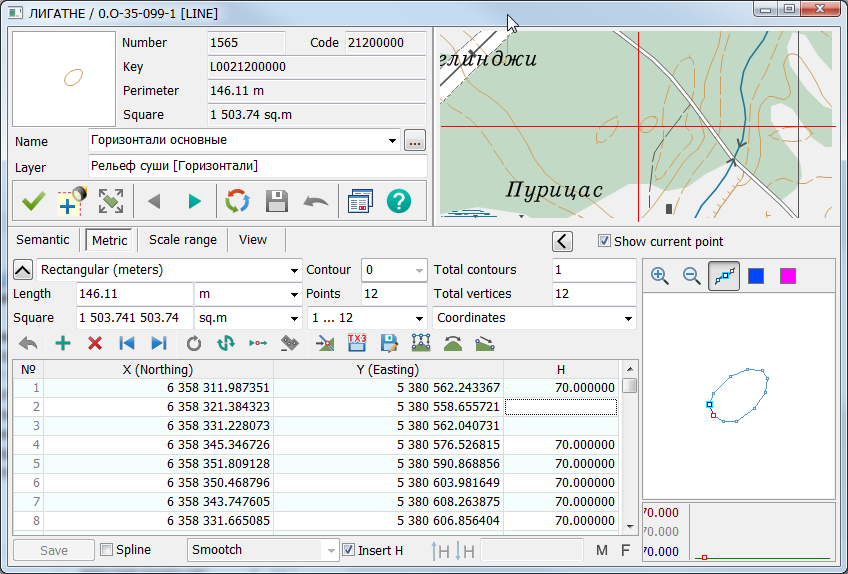Jump to the last point icon

[158, 343]
